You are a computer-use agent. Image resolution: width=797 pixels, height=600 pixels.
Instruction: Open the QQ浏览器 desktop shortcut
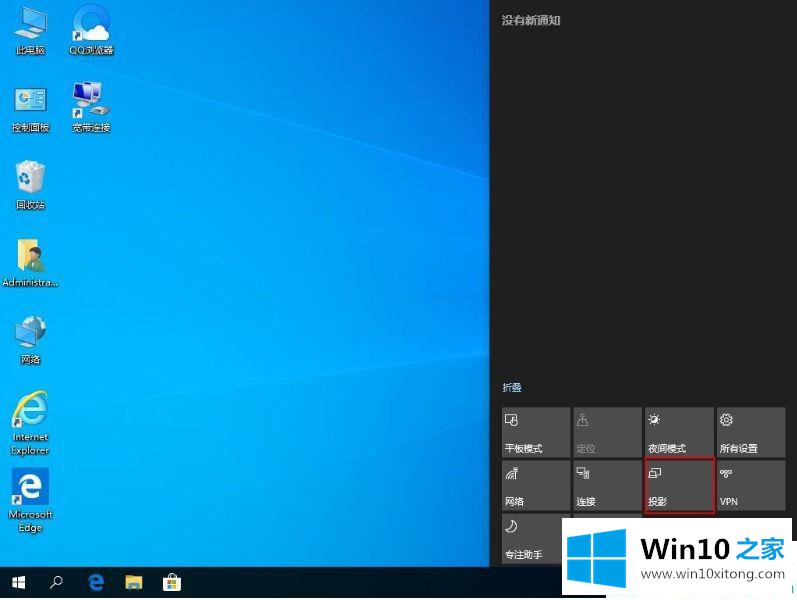[x=91, y=30]
